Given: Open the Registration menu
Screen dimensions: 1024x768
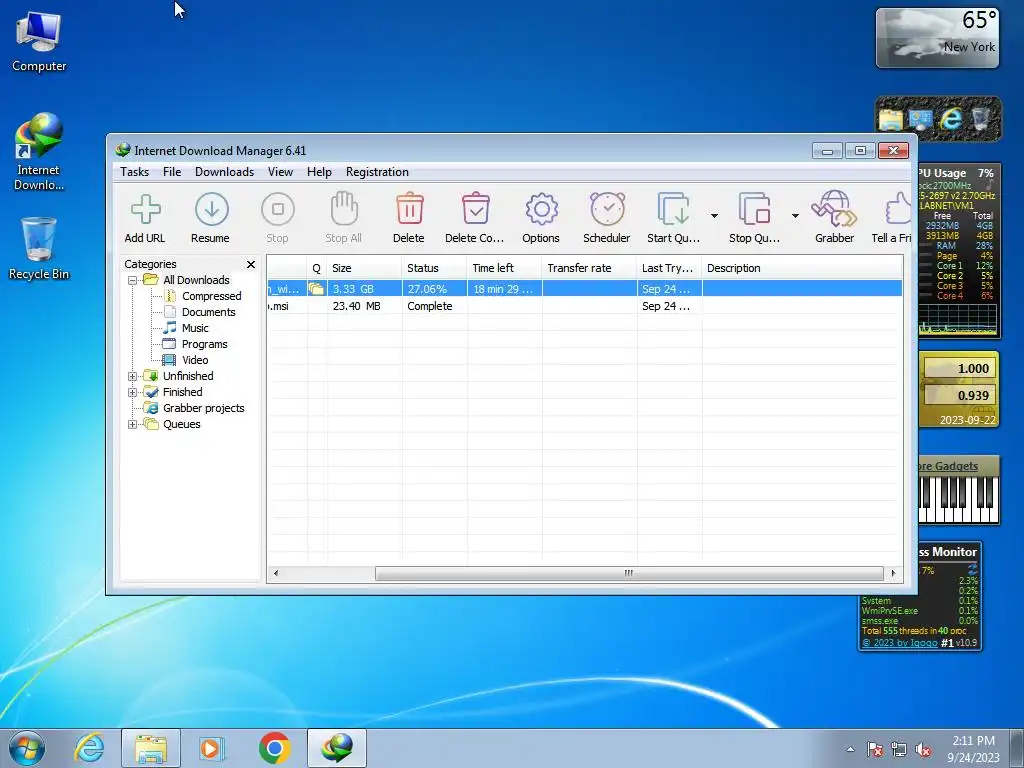Looking at the screenshot, I should tap(377, 172).
